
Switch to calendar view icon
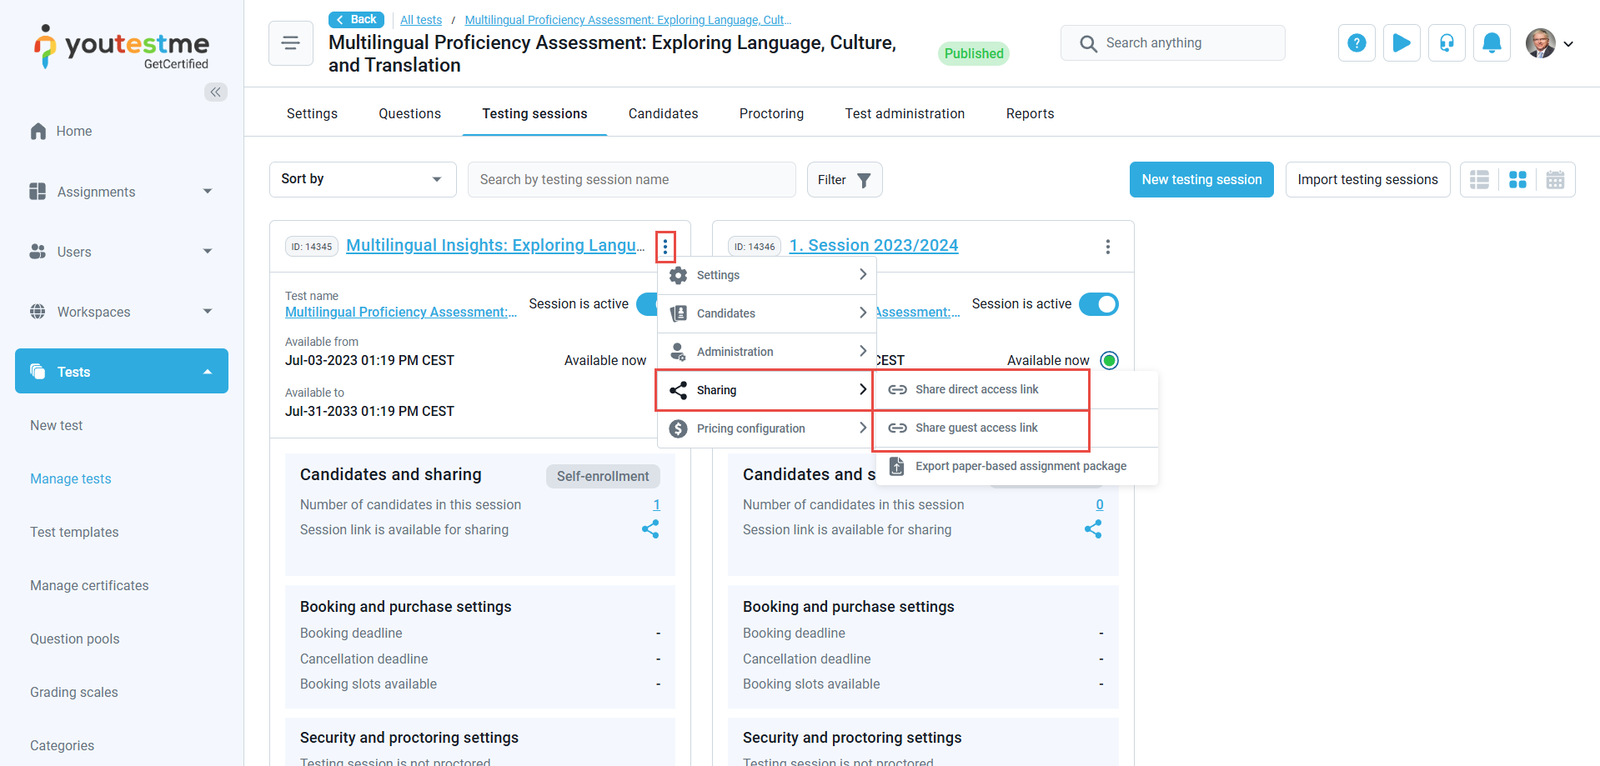(1555, 180)
